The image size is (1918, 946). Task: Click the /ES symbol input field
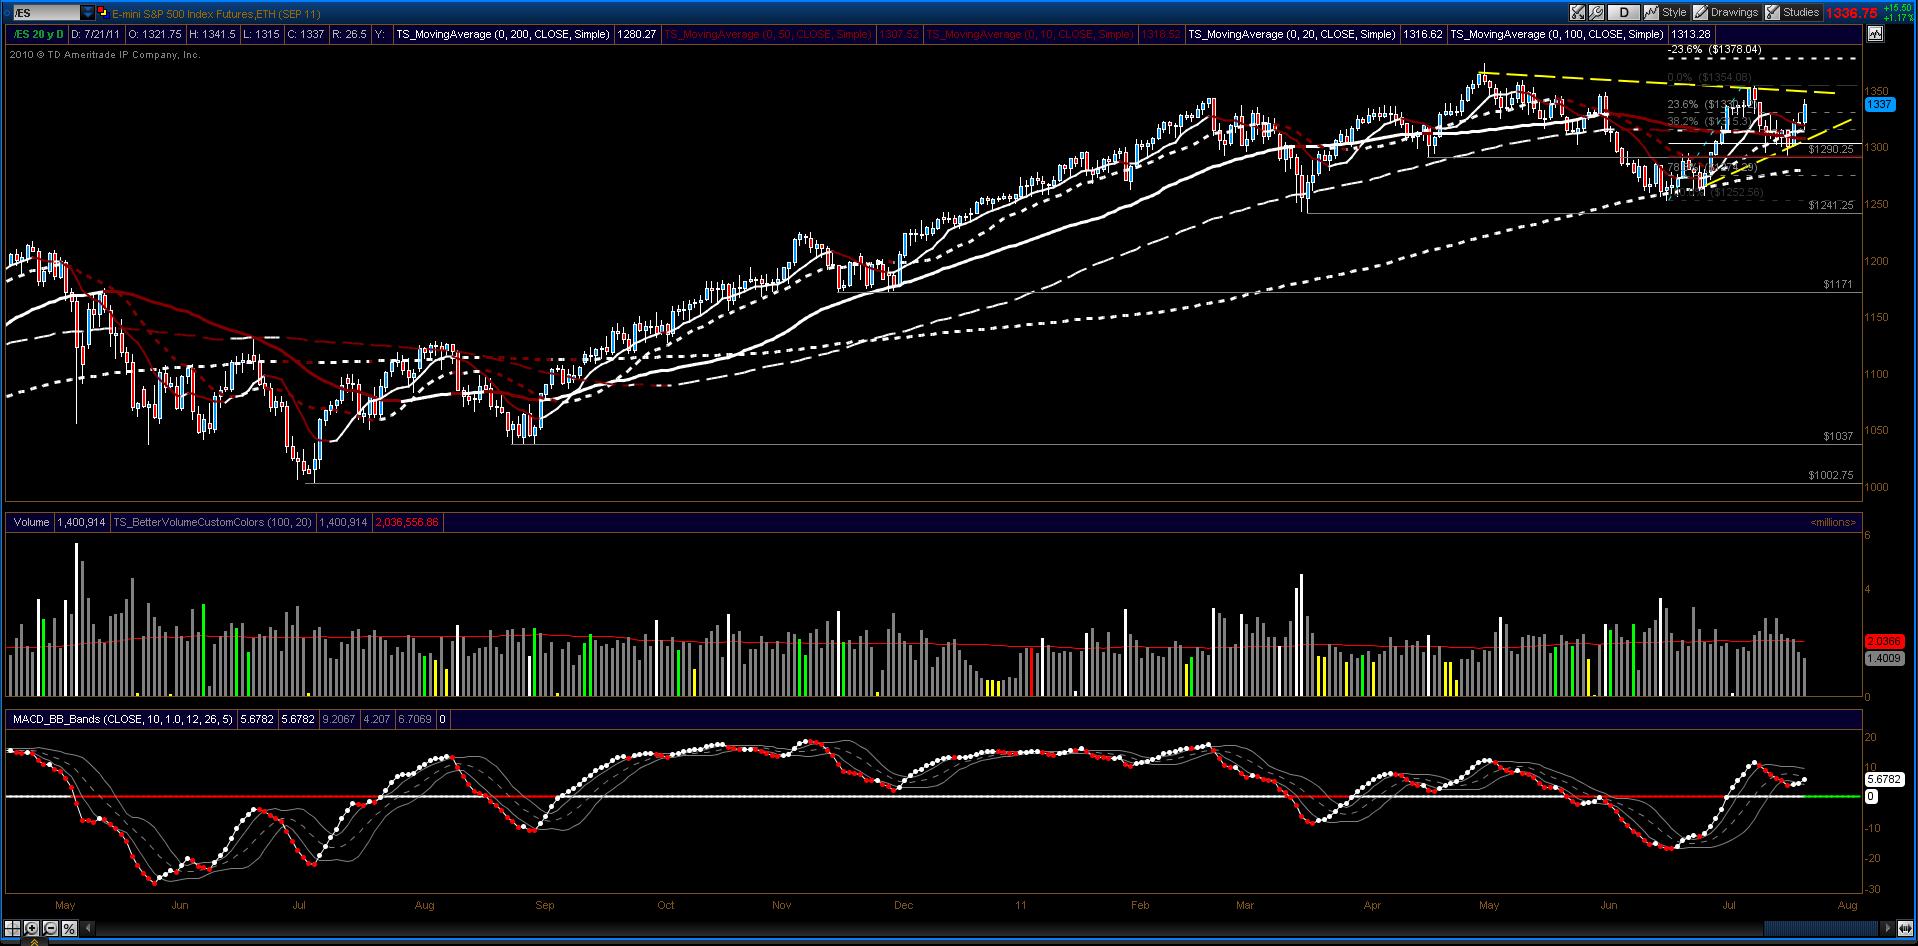[45, 12]
